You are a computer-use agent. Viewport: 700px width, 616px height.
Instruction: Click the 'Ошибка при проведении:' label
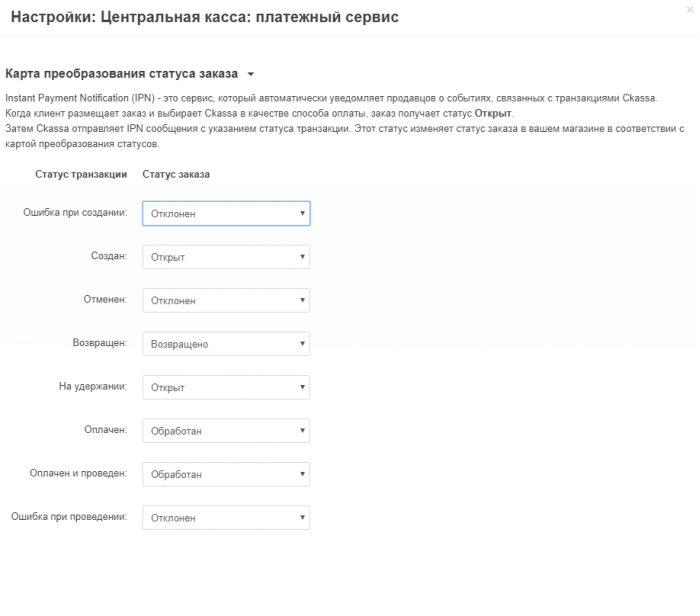click(x=69, y=516)
